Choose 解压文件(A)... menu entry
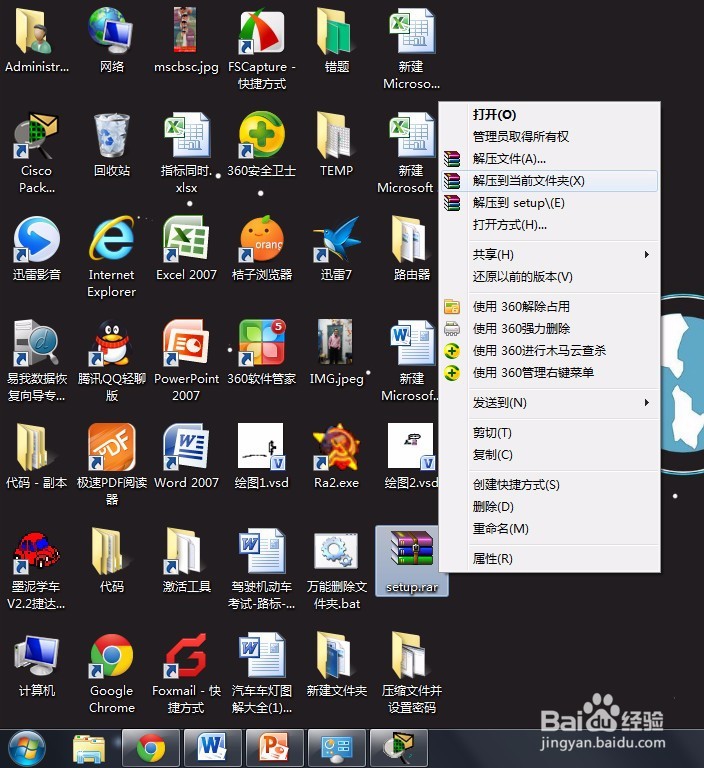The height and width of the screenshot is (768, 704). click(549, 159)
